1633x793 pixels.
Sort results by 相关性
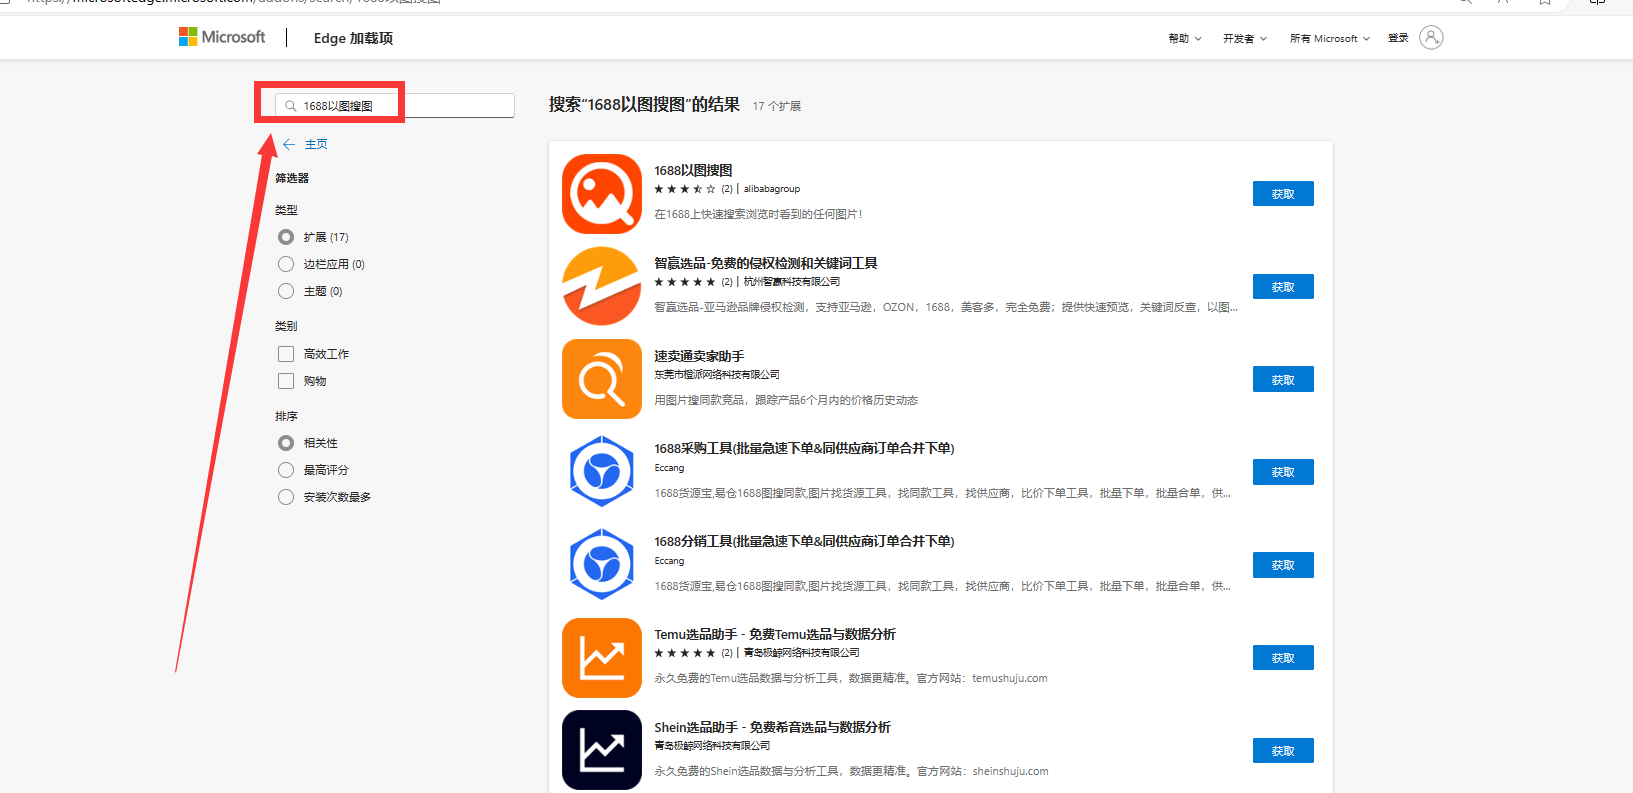(x=286, y=443)
